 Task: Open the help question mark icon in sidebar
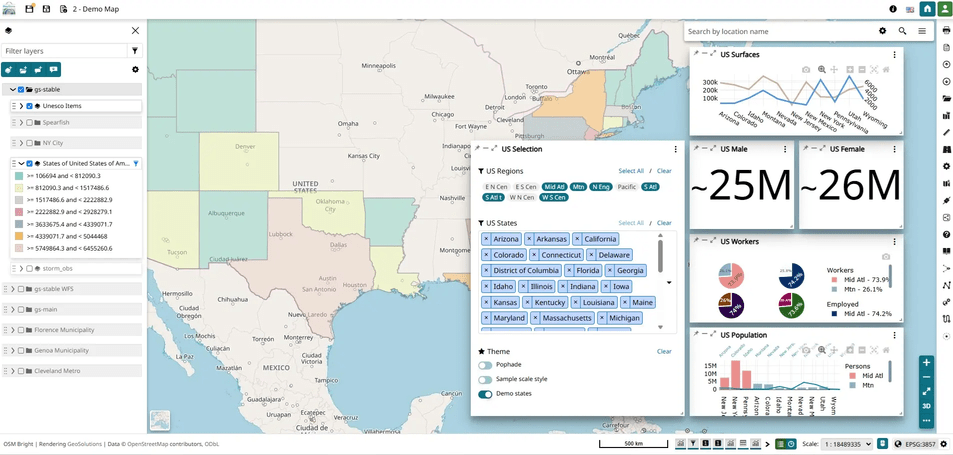(x=946, y=234)
